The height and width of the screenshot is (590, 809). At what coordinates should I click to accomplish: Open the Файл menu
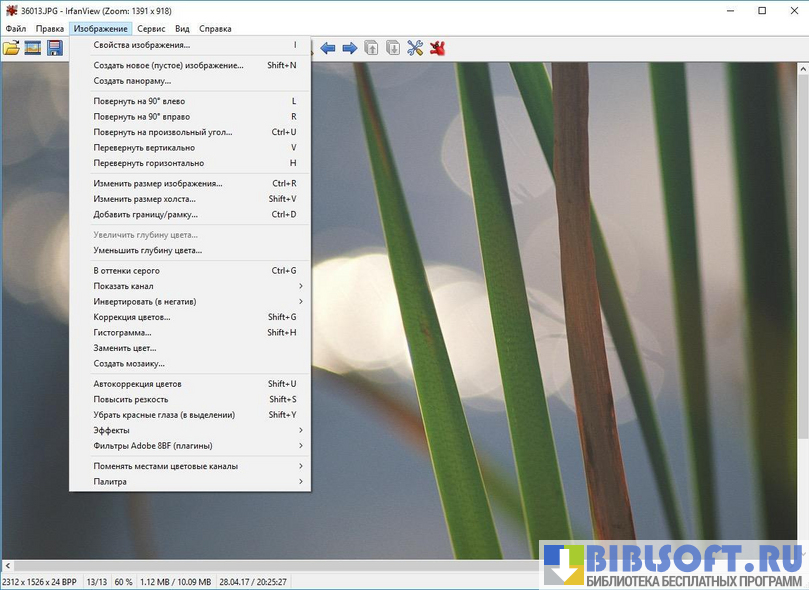tap(16, 29)
